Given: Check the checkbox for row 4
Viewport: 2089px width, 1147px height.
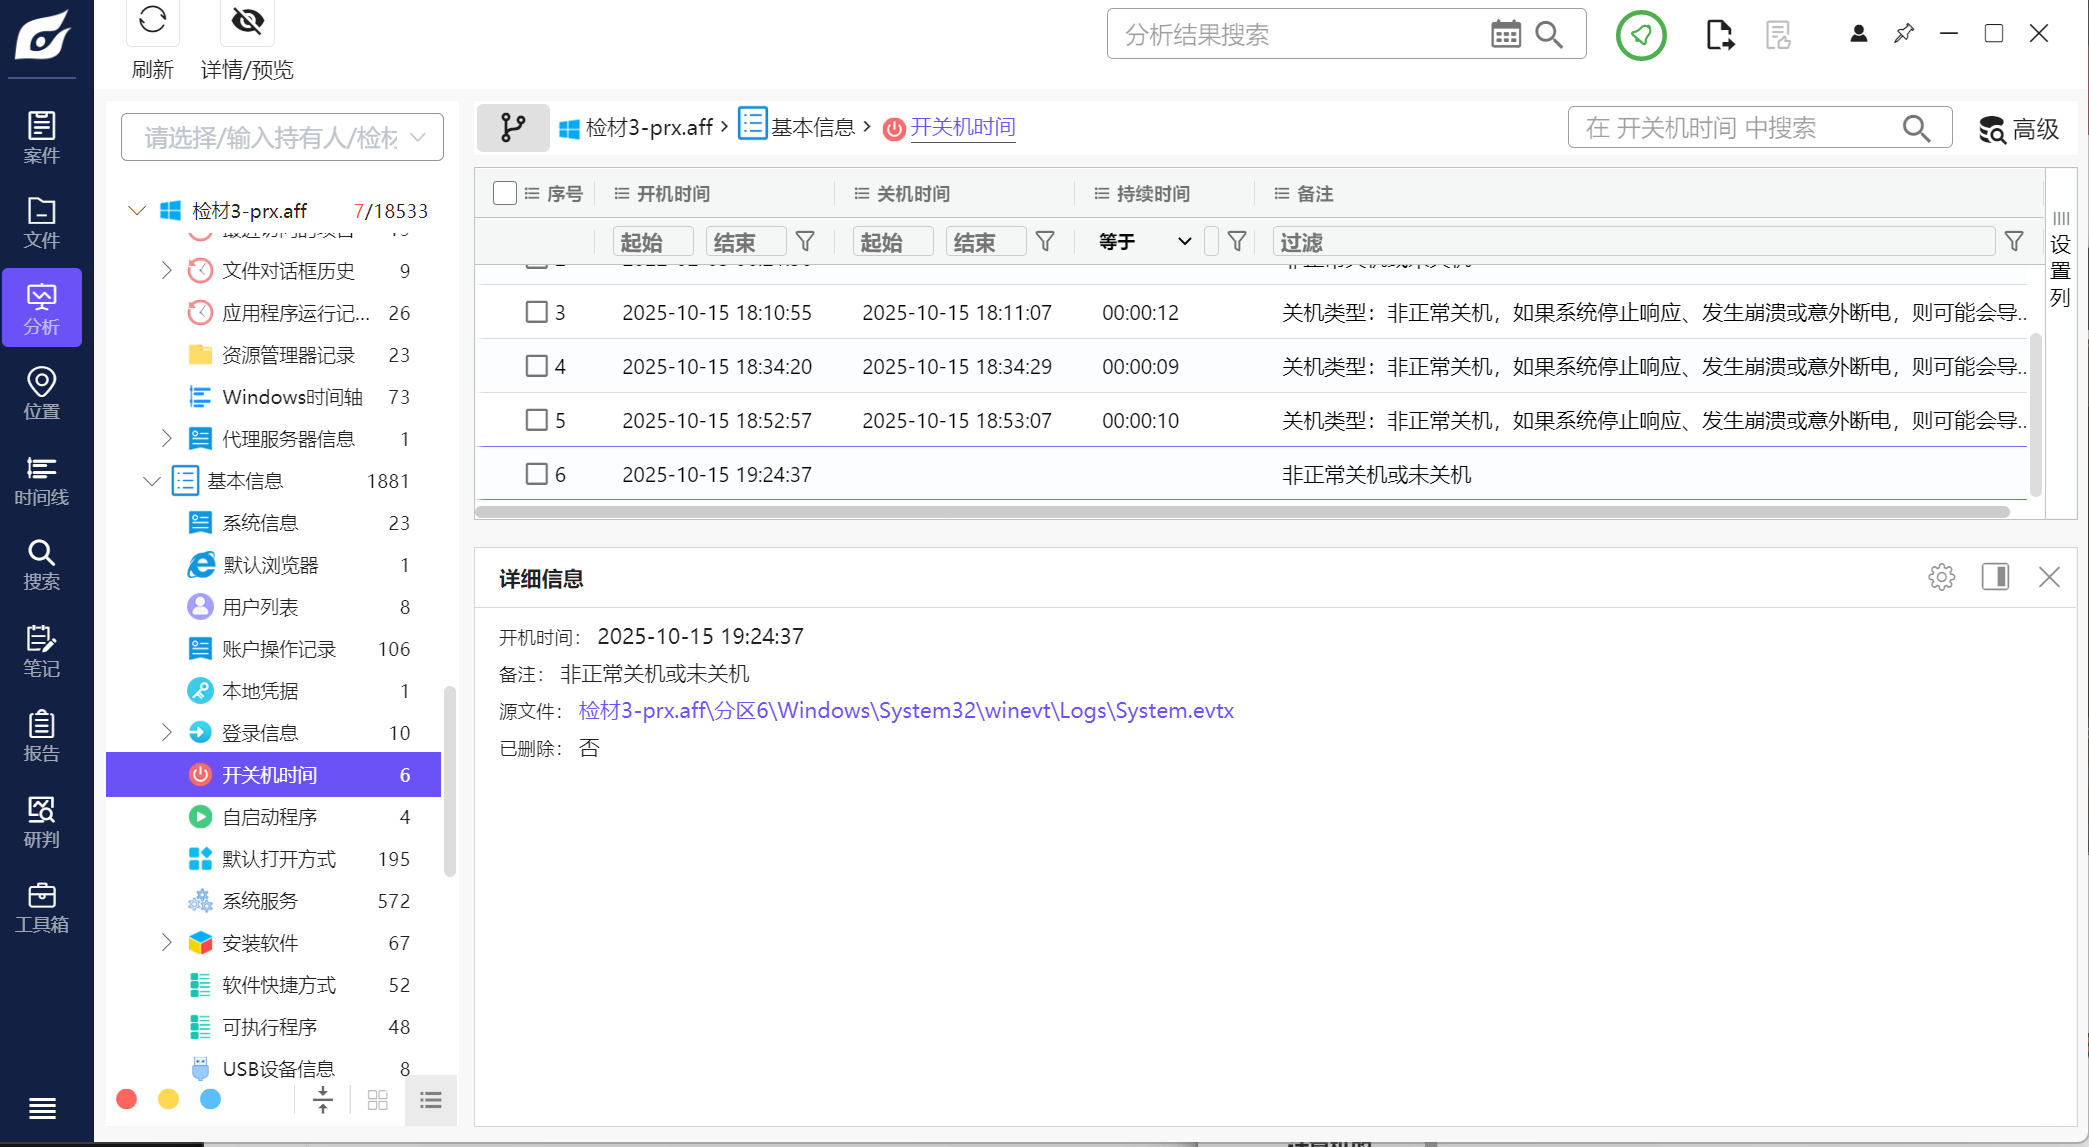Looking at the screenshot, I should 537,366.
